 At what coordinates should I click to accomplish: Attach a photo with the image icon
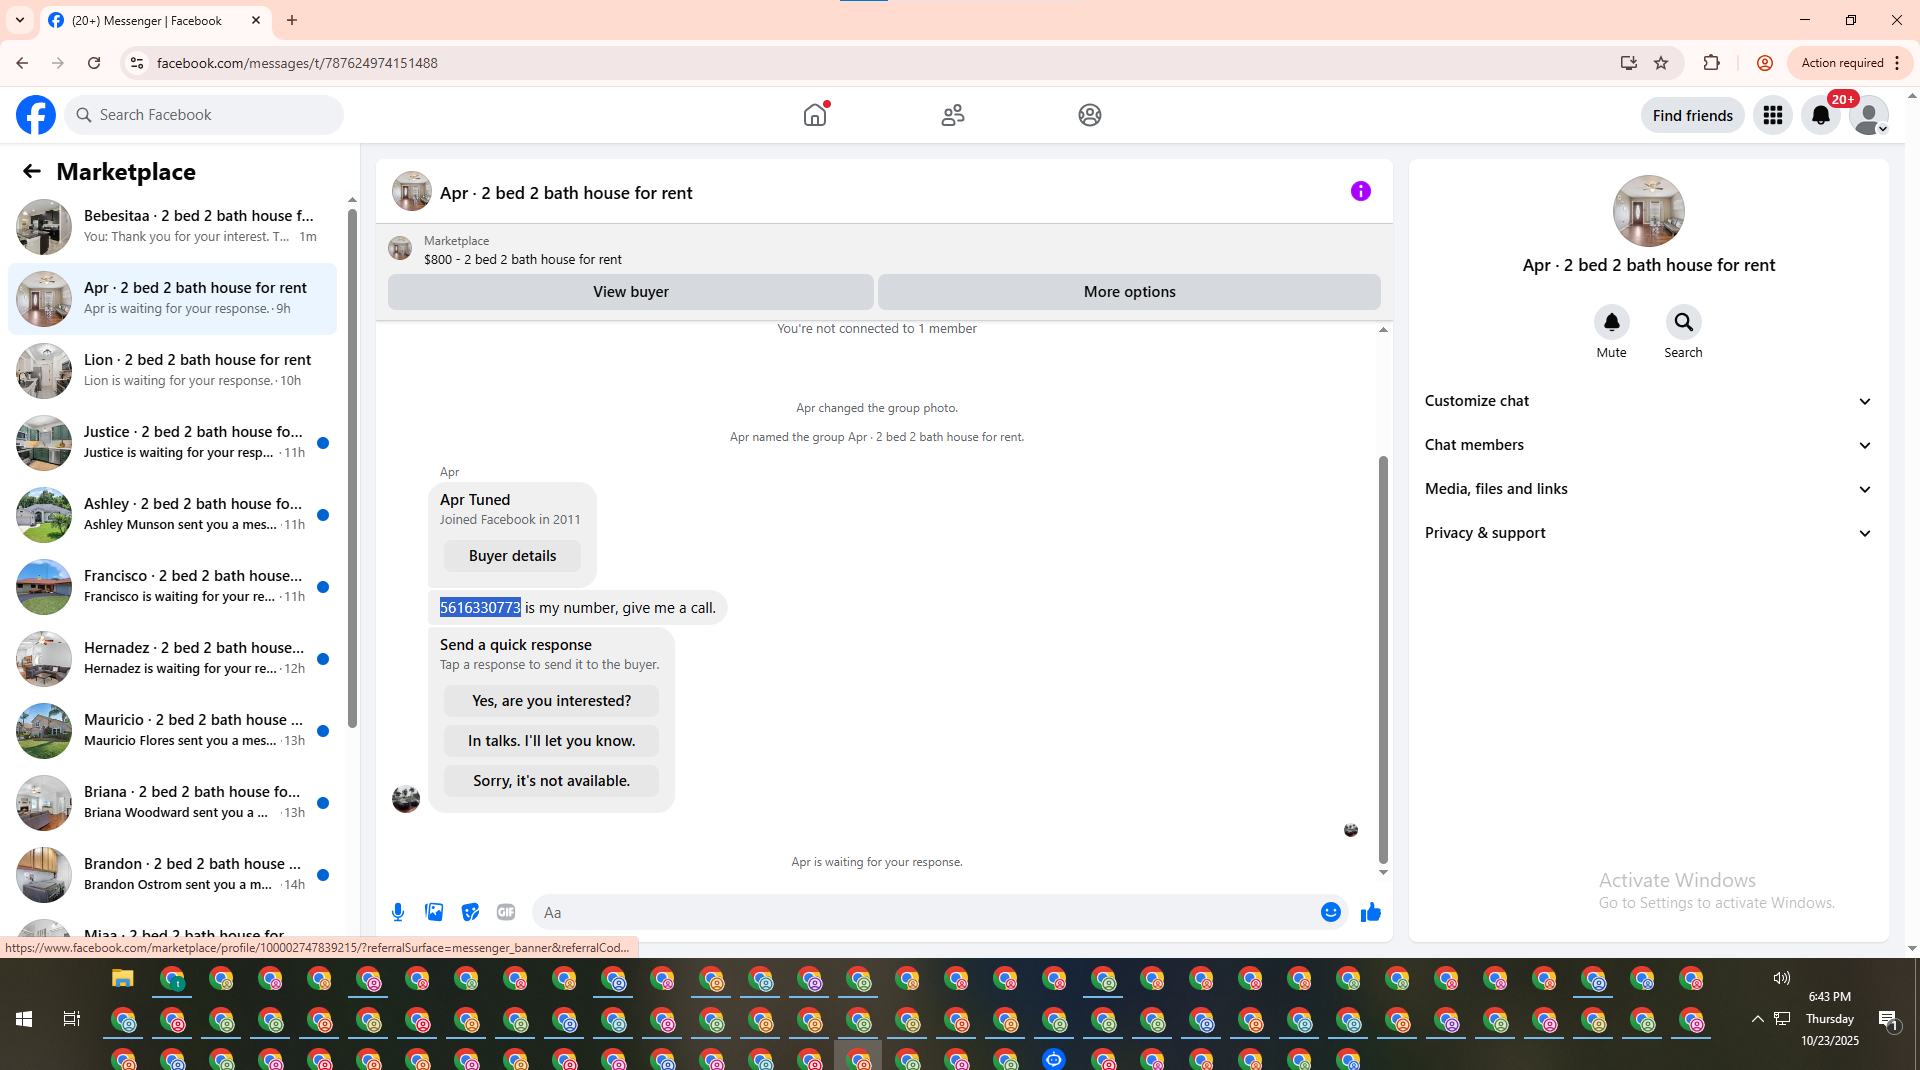434,912
